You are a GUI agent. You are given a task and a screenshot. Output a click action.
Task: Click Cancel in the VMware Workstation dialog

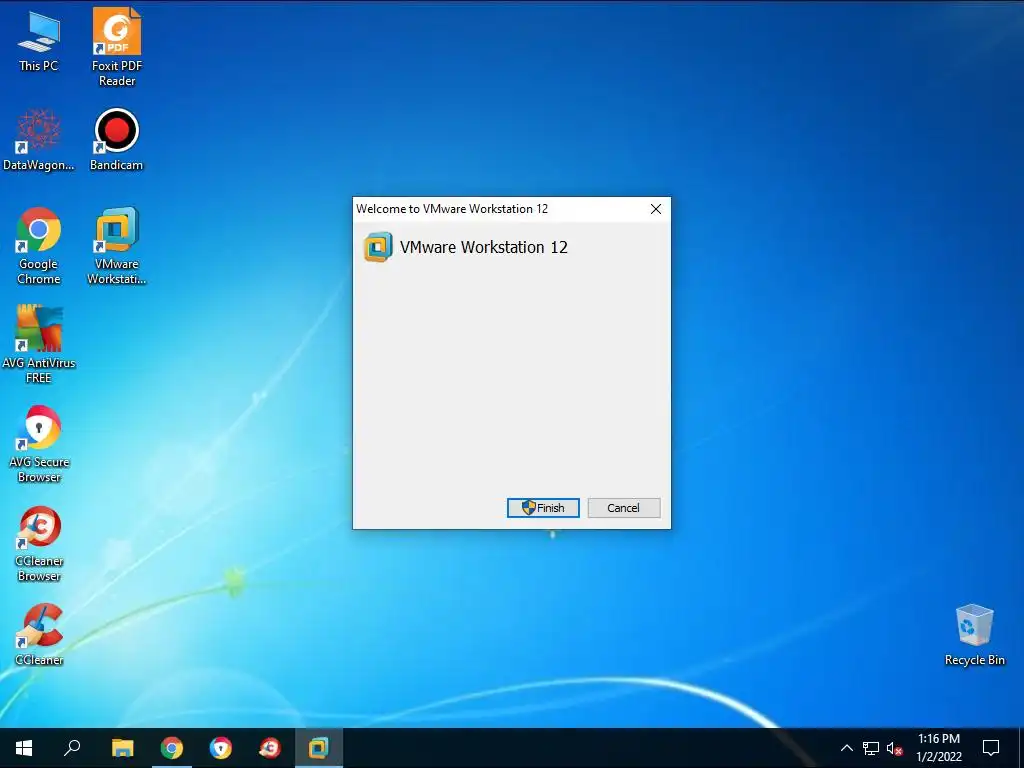pyautogui.click(x=624, y=508)
